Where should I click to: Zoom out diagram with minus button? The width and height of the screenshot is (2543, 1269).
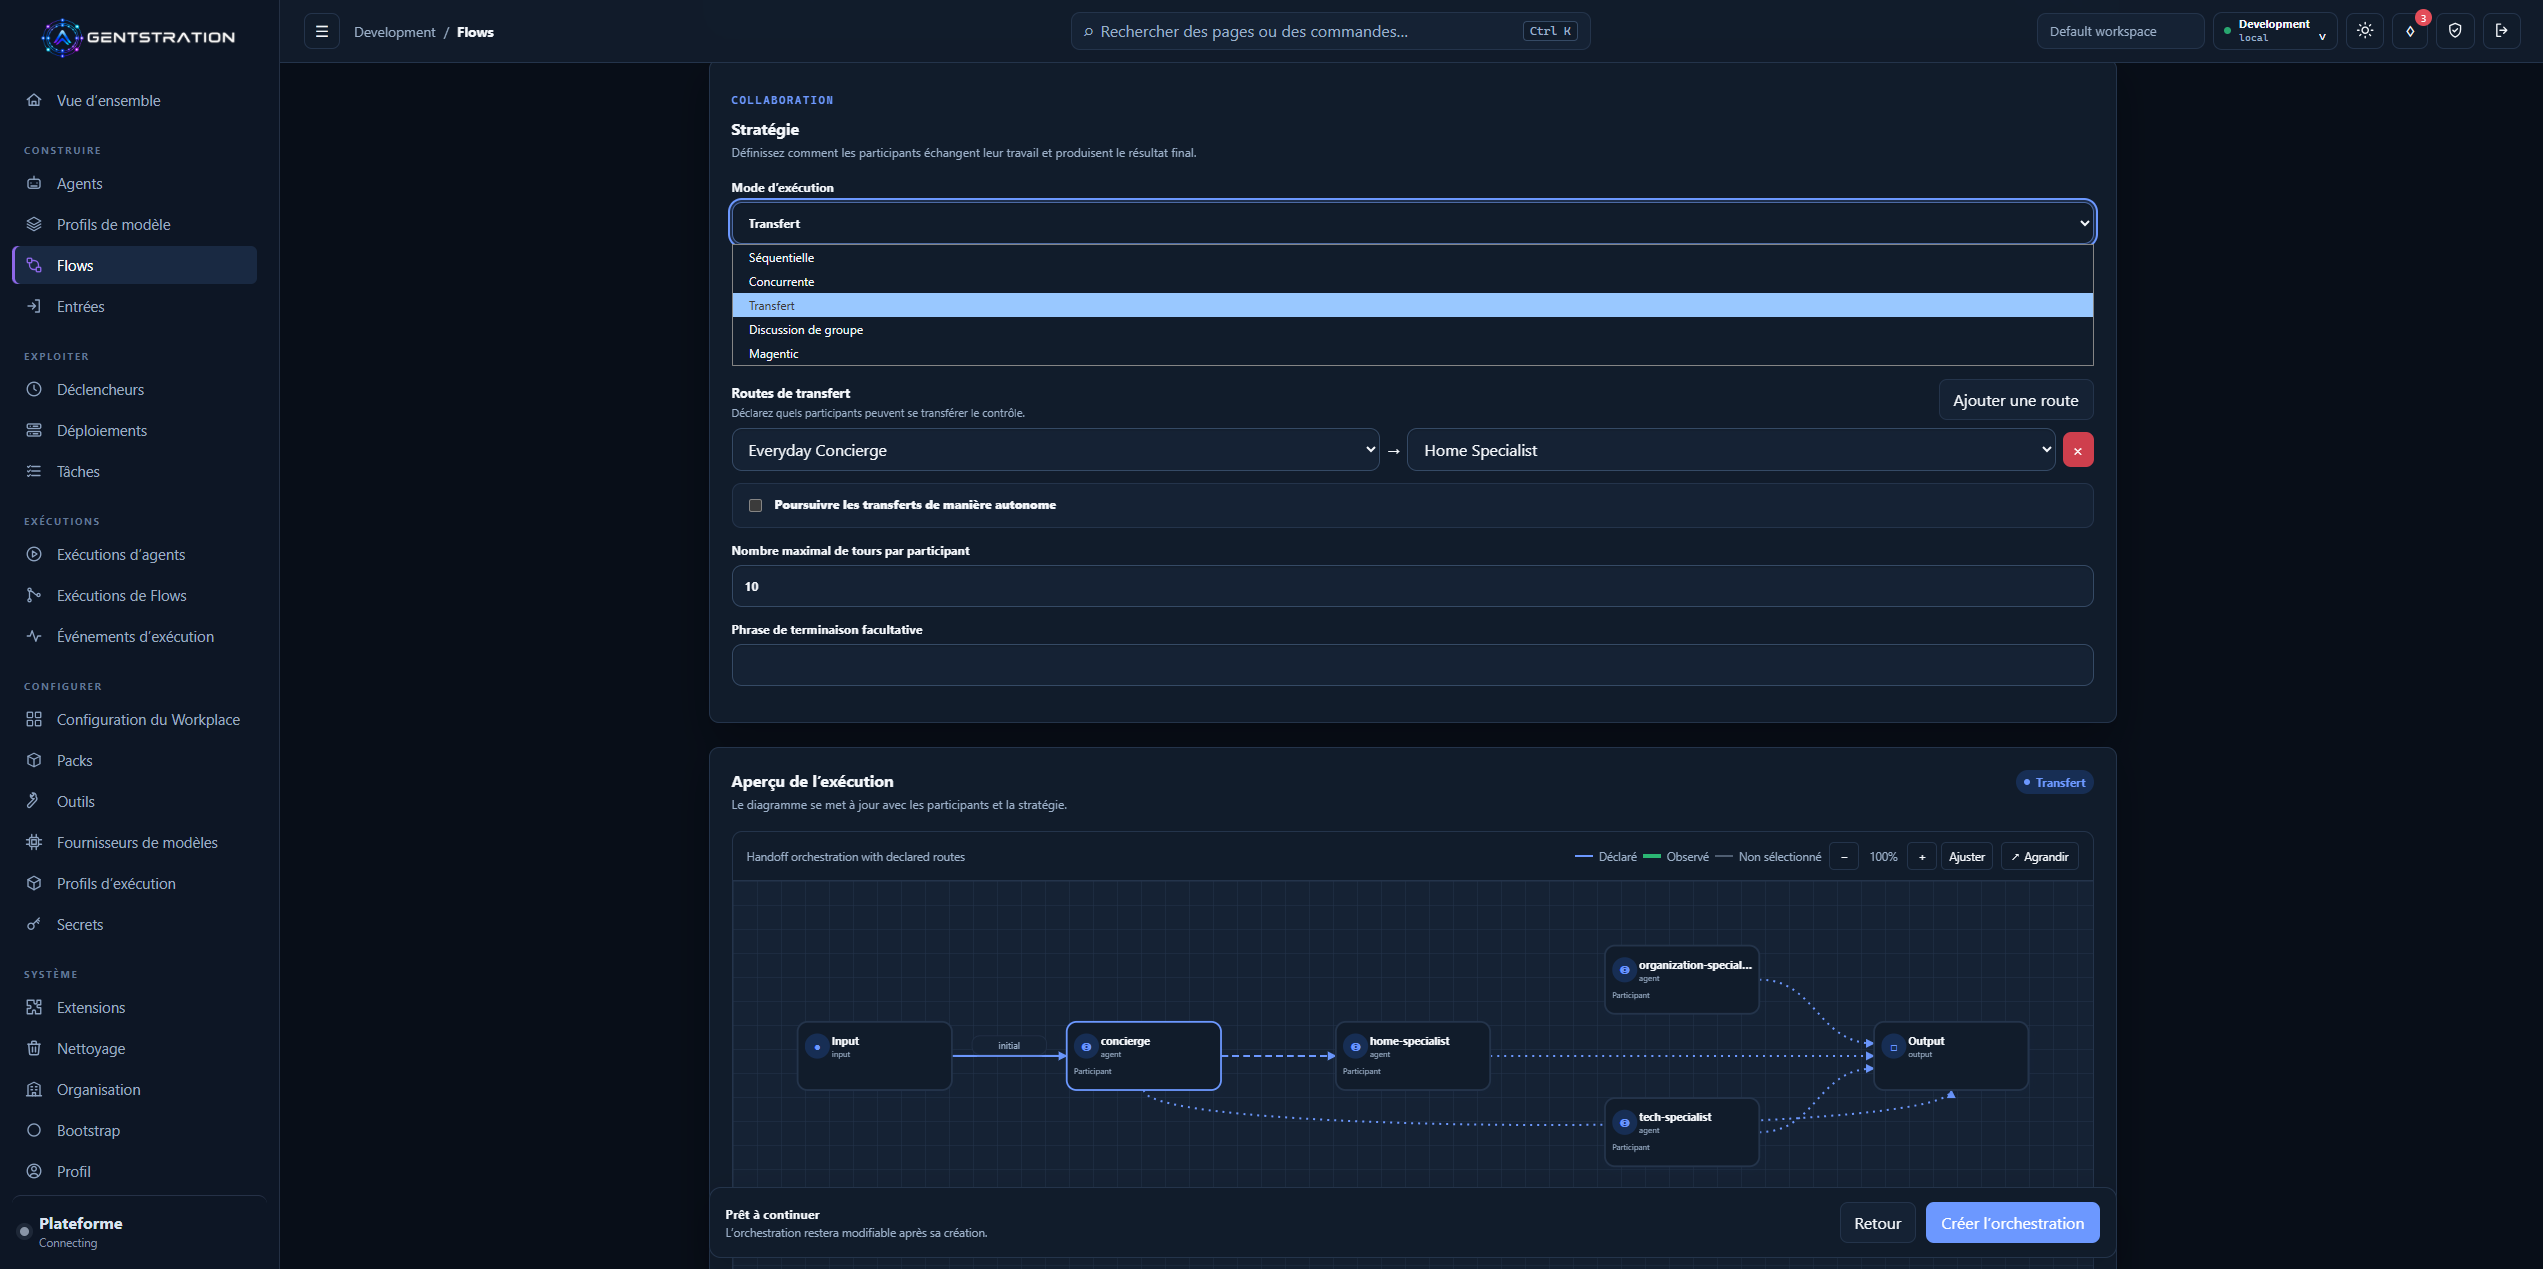[1843, 857]
